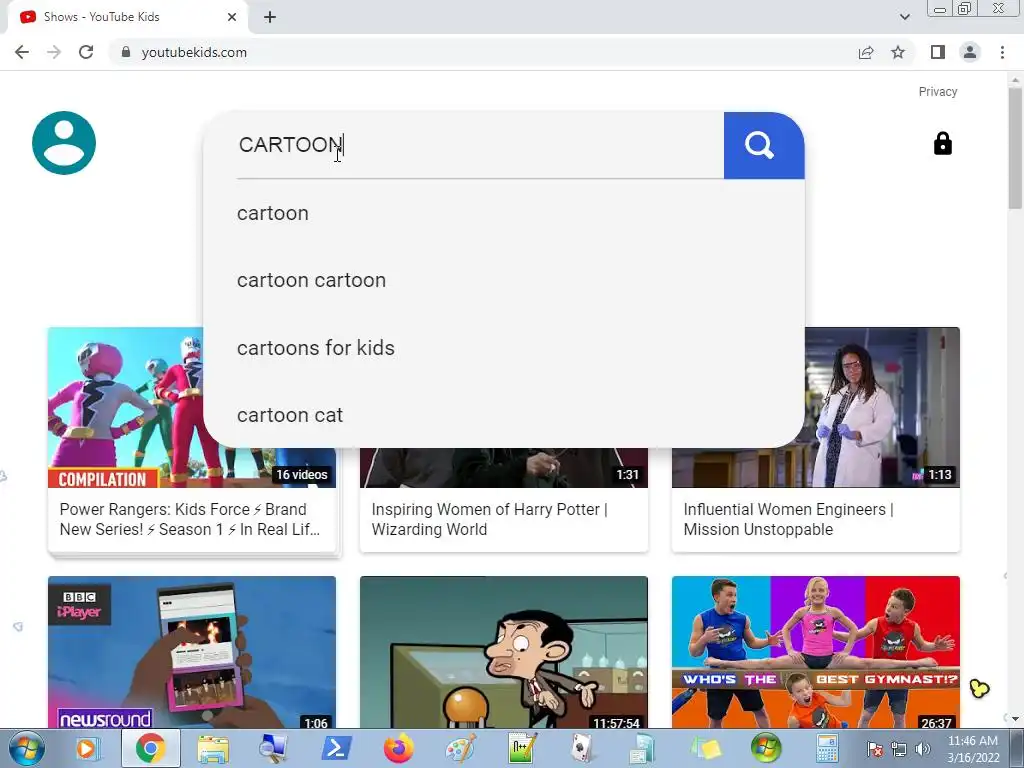Open the profile avatar icon
Screen dimensions: 1024x768
coord(64,143)
